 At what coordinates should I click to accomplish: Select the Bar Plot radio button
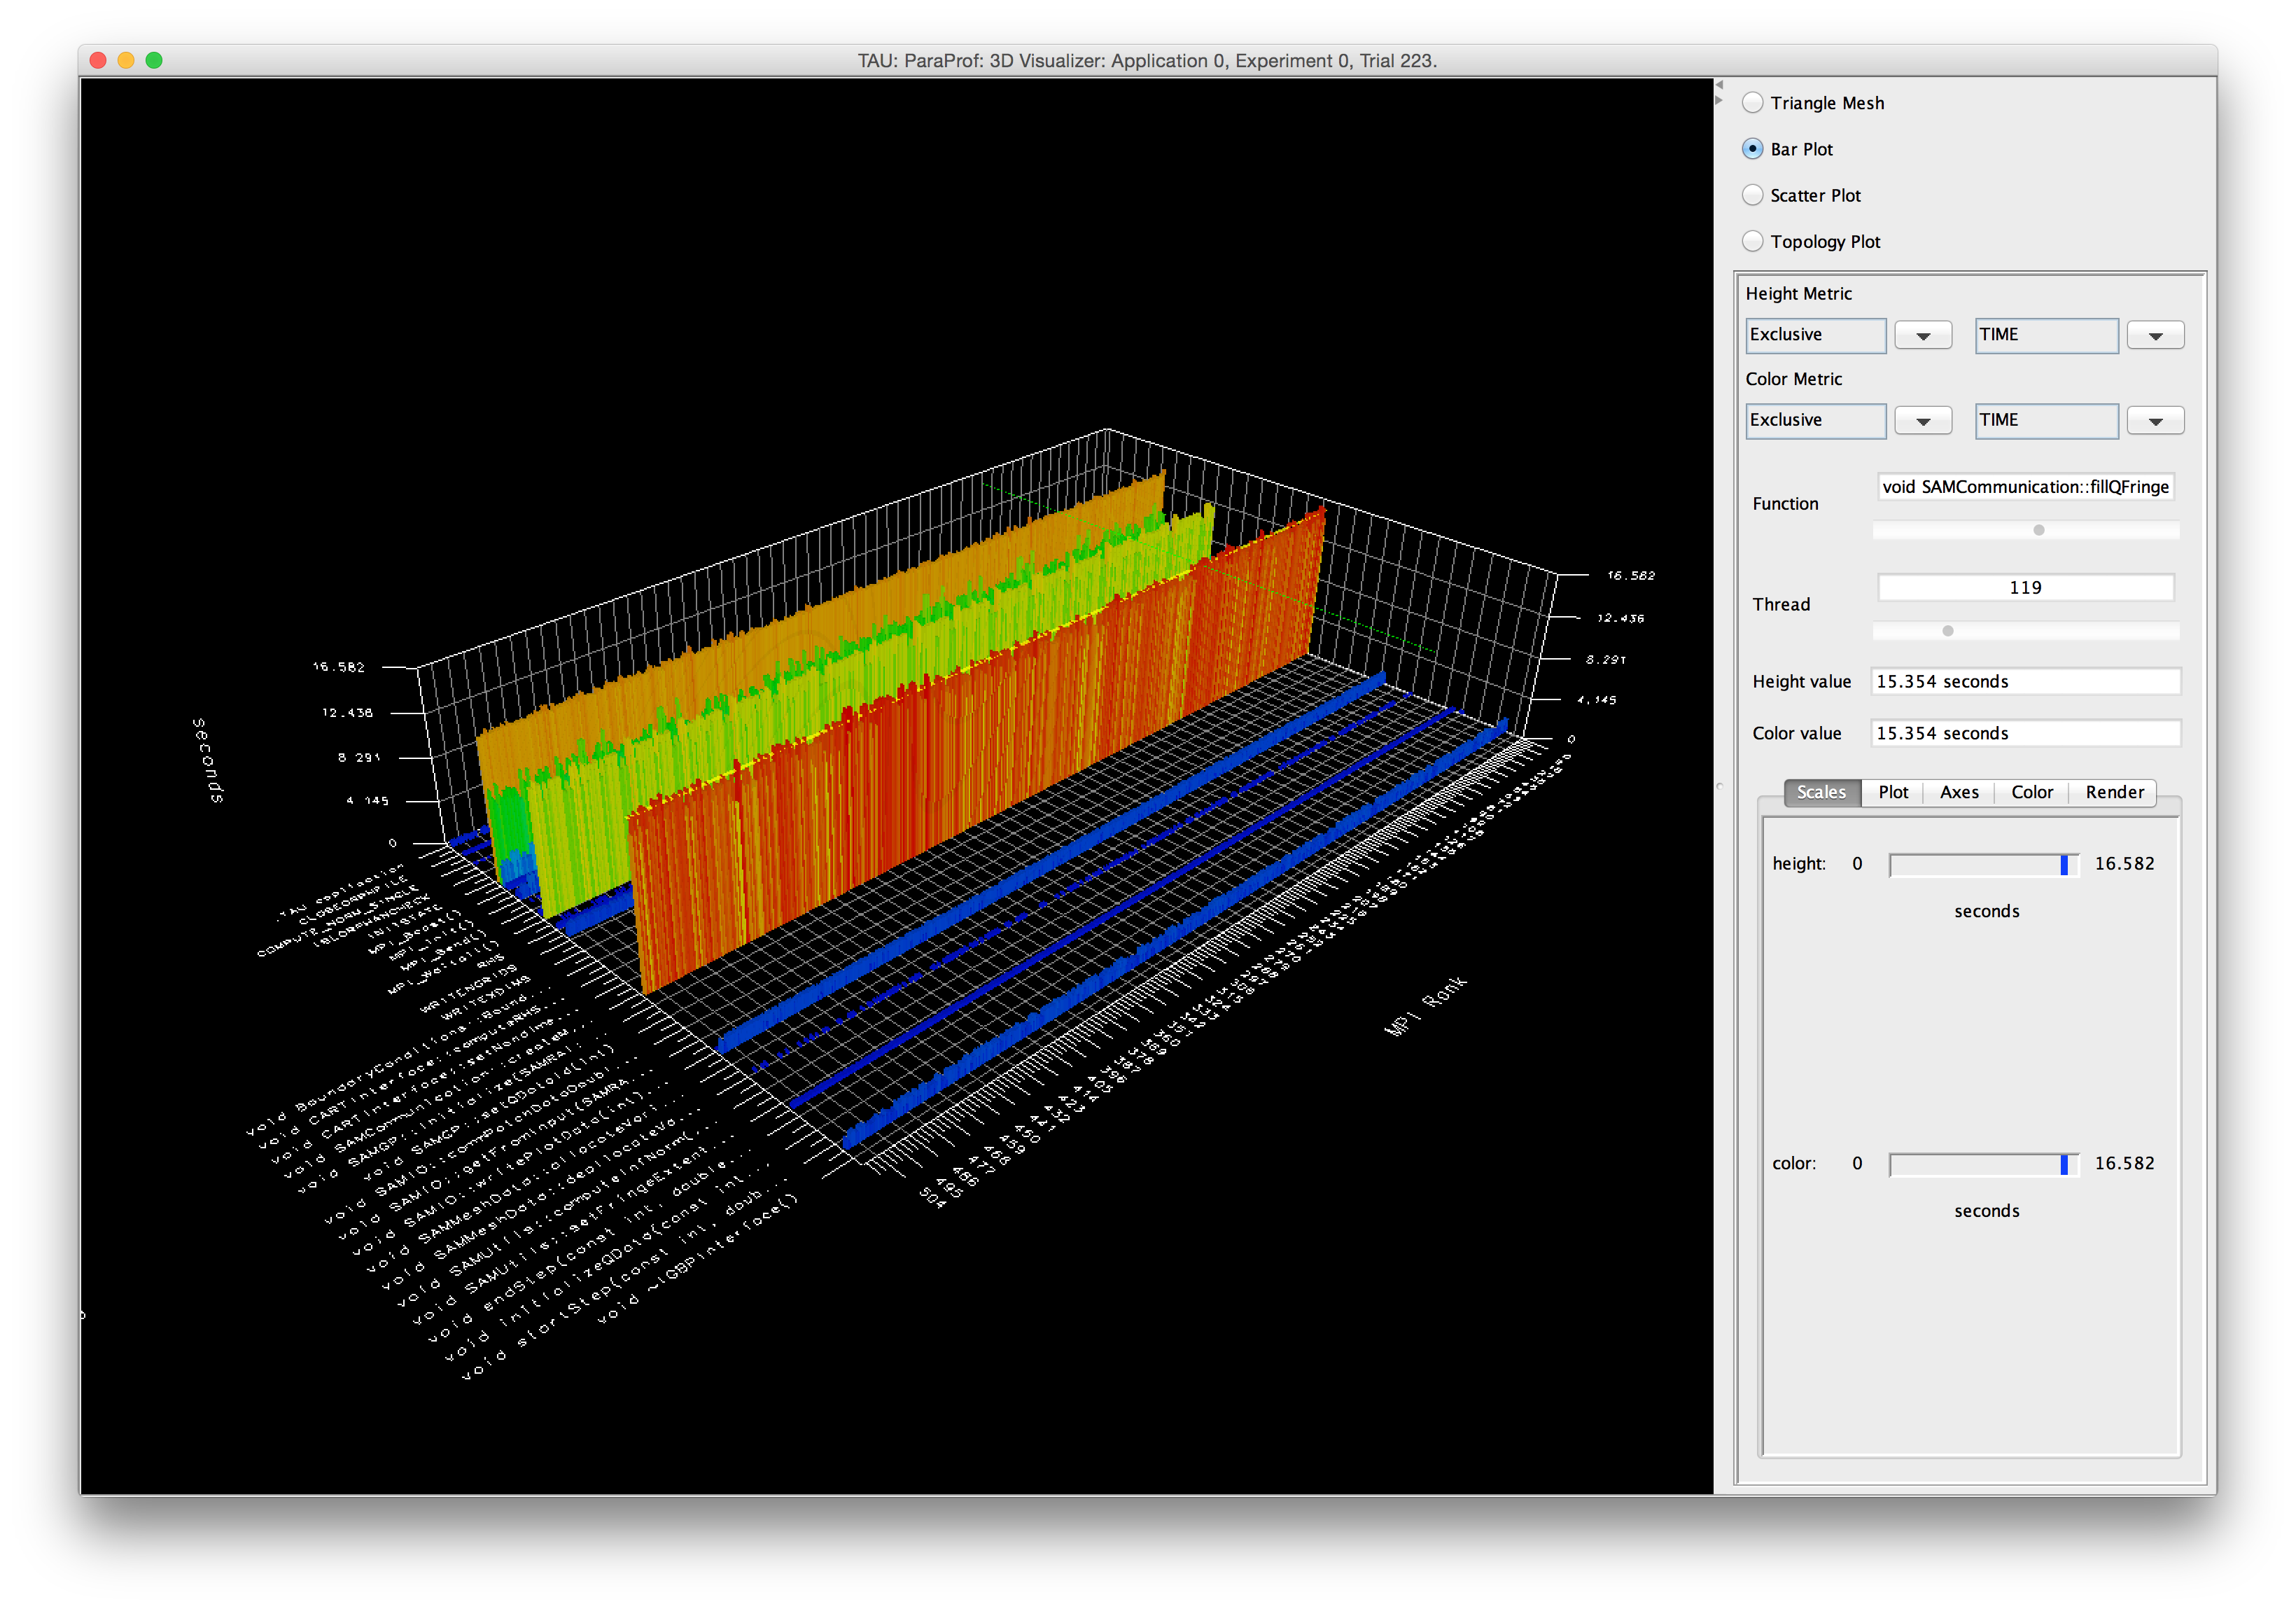(x=1752, y=149)
